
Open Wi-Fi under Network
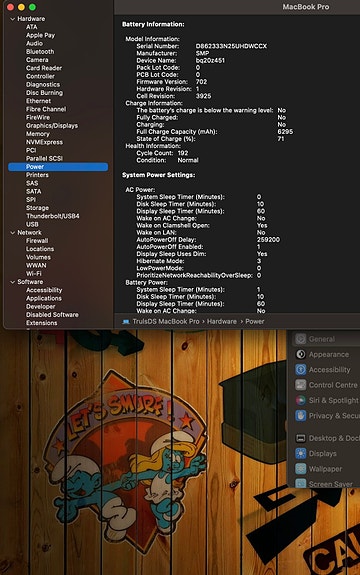click(x=34, y=274)
